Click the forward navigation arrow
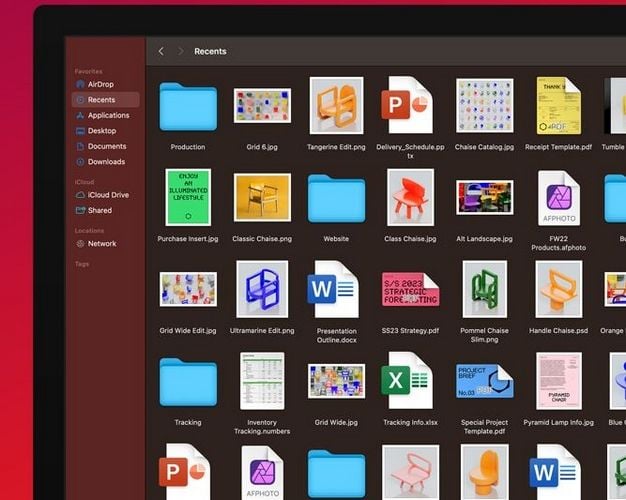626x500 pixels. [x=180, y=51]
